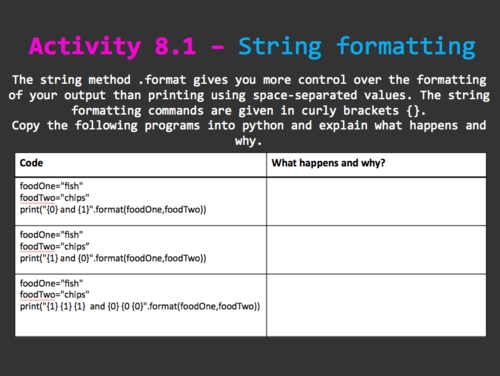Select the print("{1} and {0}") code line
Image resolution: width=500 pixels, height=376 pixels.
pyautogui.click(x=113, y=258)
